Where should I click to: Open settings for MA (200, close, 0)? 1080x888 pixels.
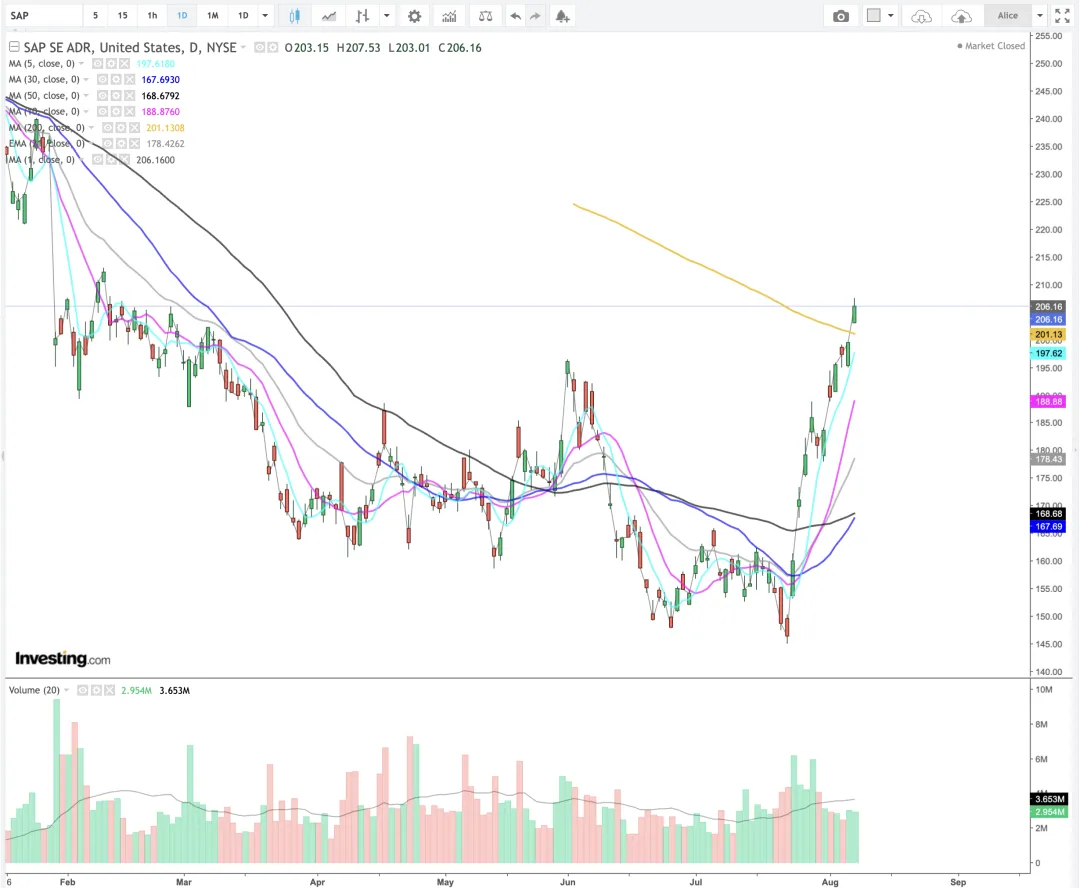tap(121, 127)
